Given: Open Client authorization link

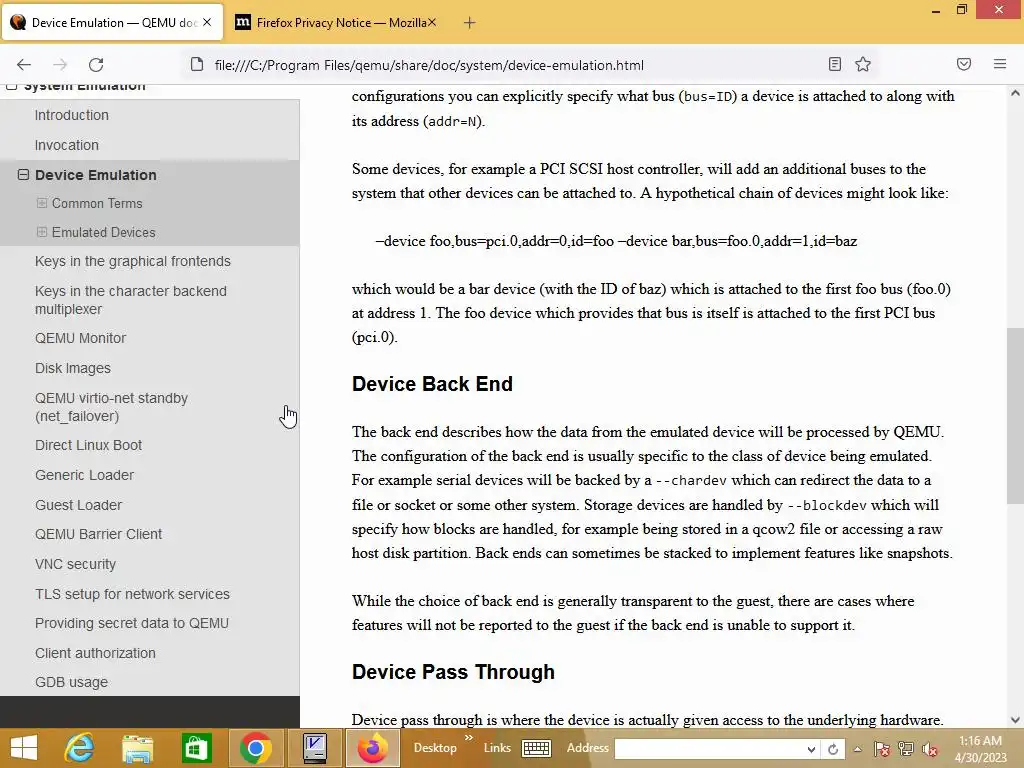Looking at the screenshot, I should 95,653.
